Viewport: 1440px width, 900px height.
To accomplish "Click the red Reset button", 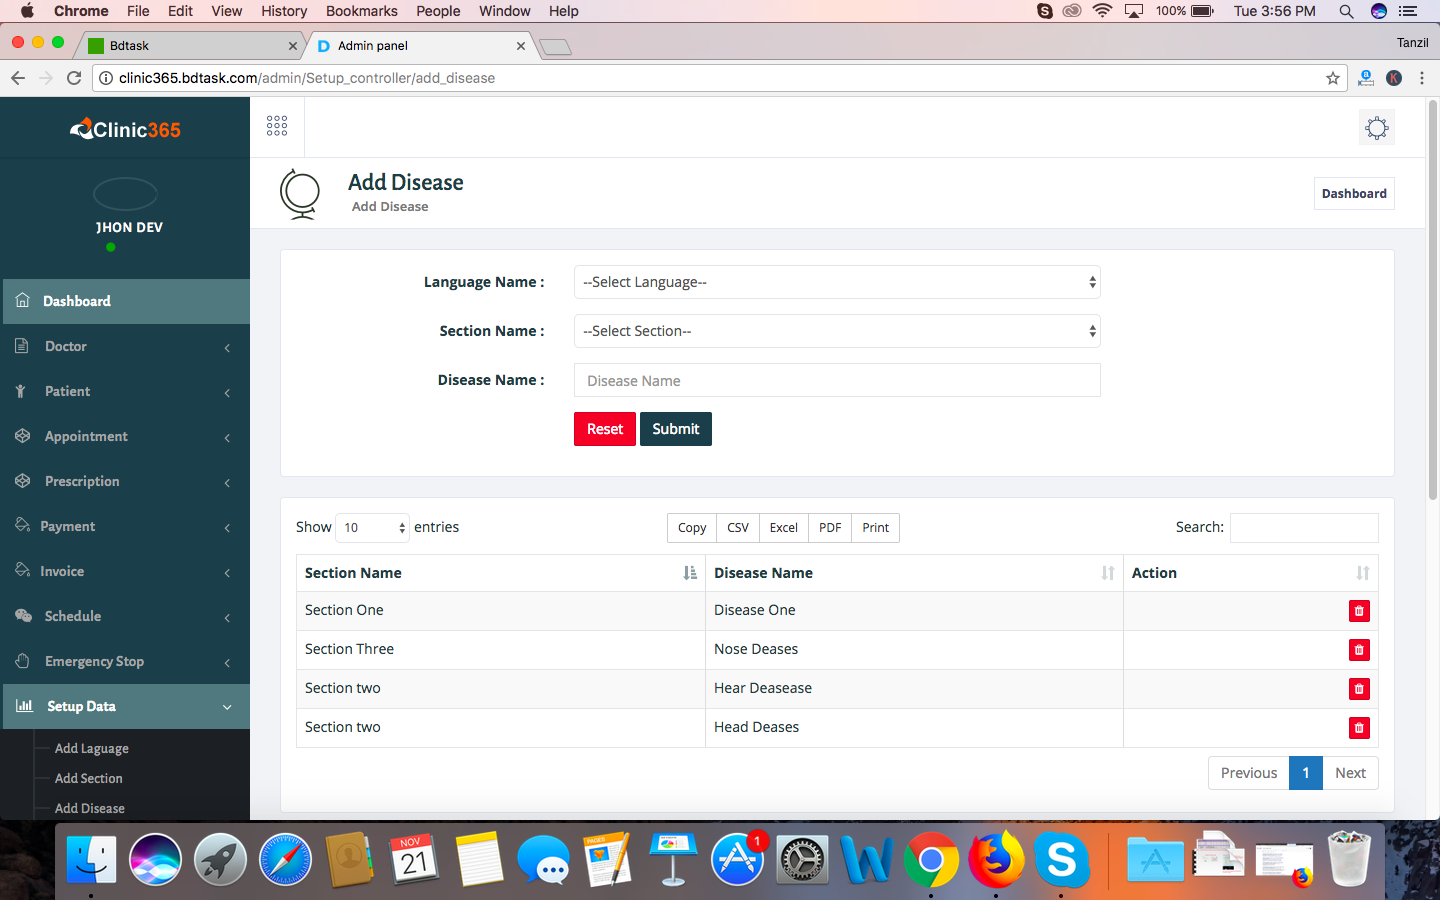I will [x=604, y=429].
